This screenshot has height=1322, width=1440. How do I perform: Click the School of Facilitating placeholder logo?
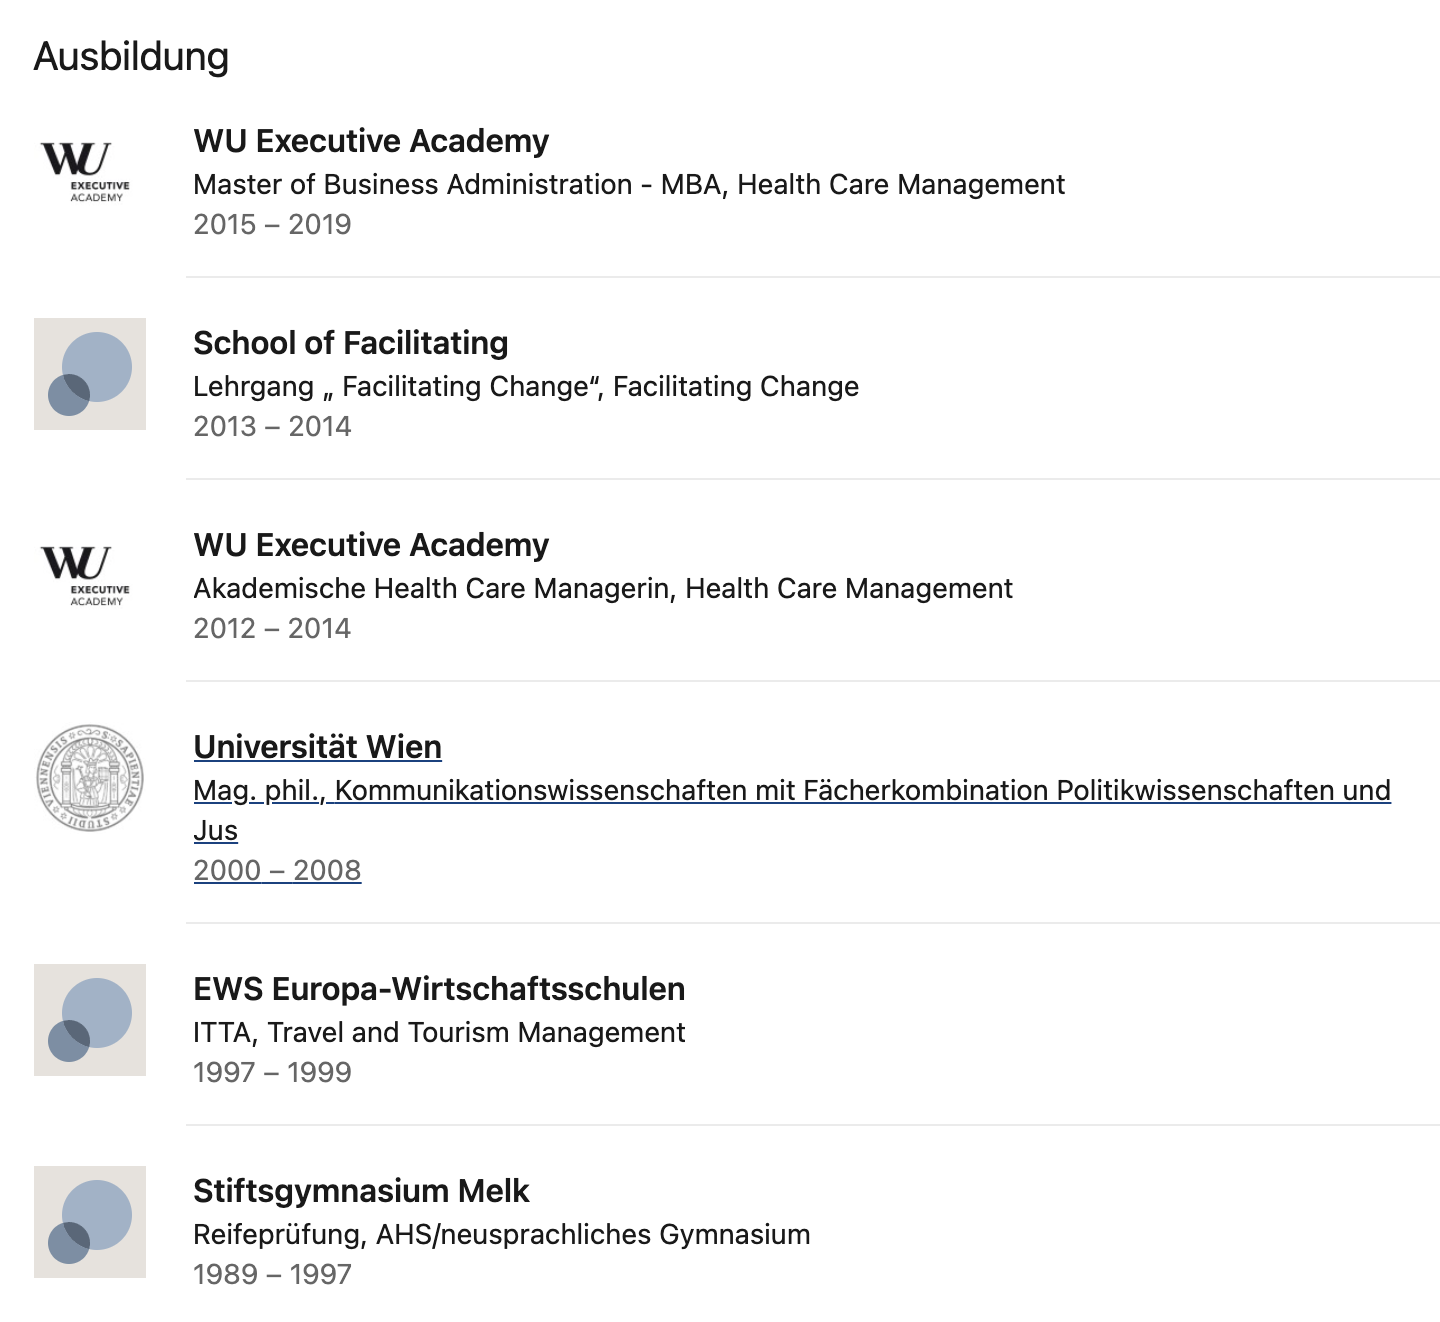click(90, 374)
